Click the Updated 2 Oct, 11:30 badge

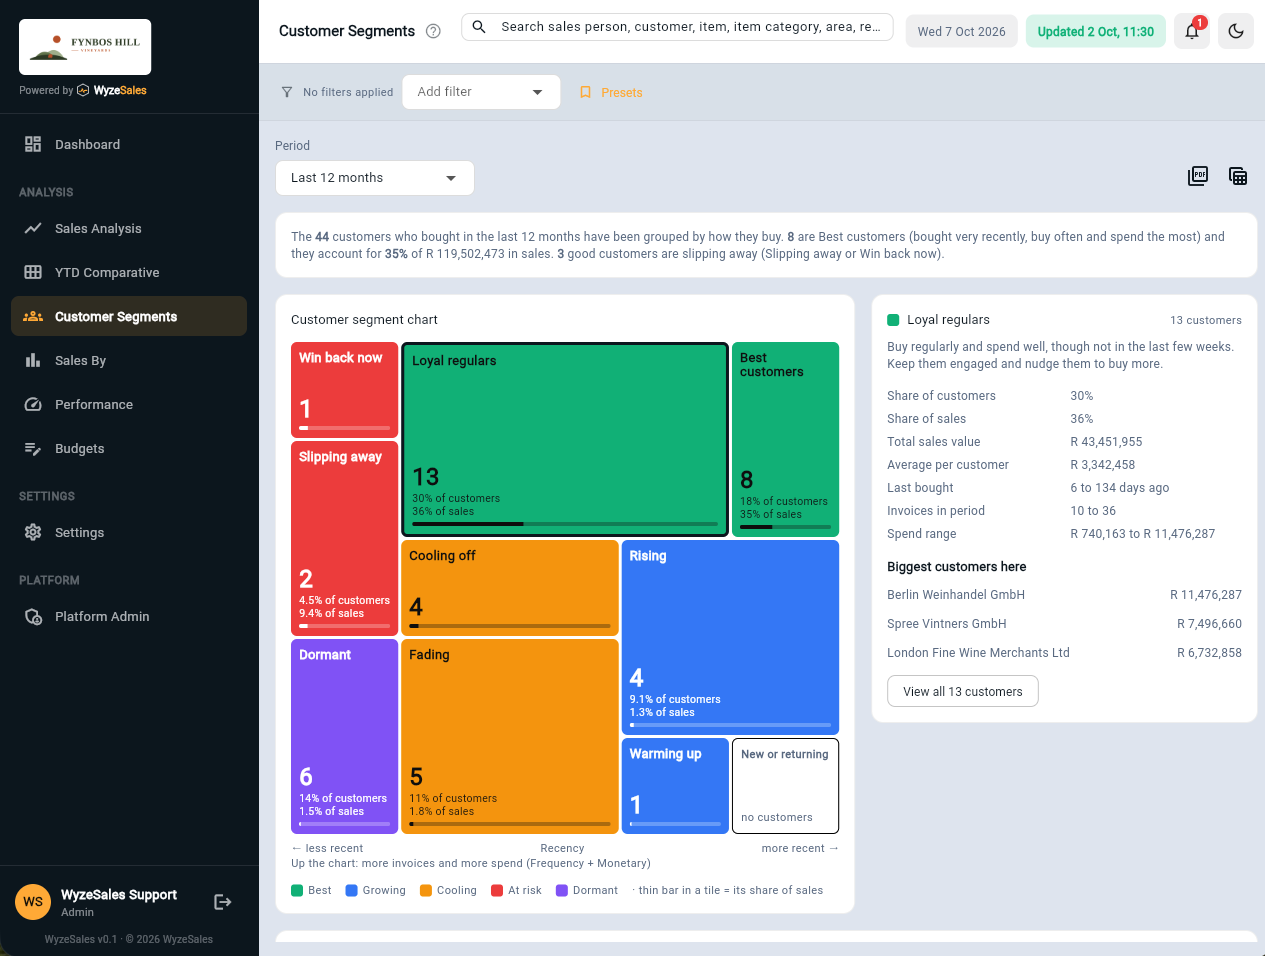(1095, 31)
